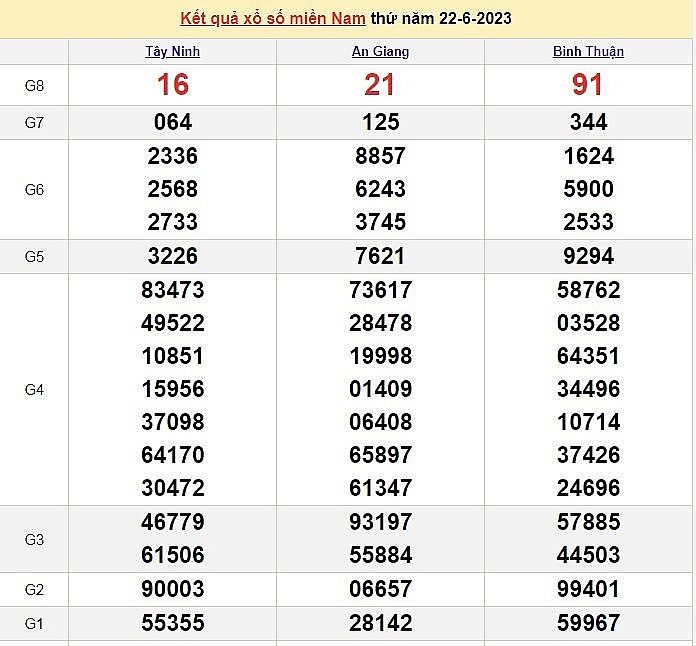Screen dimensions: 696x646
Task: Open the Tây Ninh province link
Action: point(172,52)
